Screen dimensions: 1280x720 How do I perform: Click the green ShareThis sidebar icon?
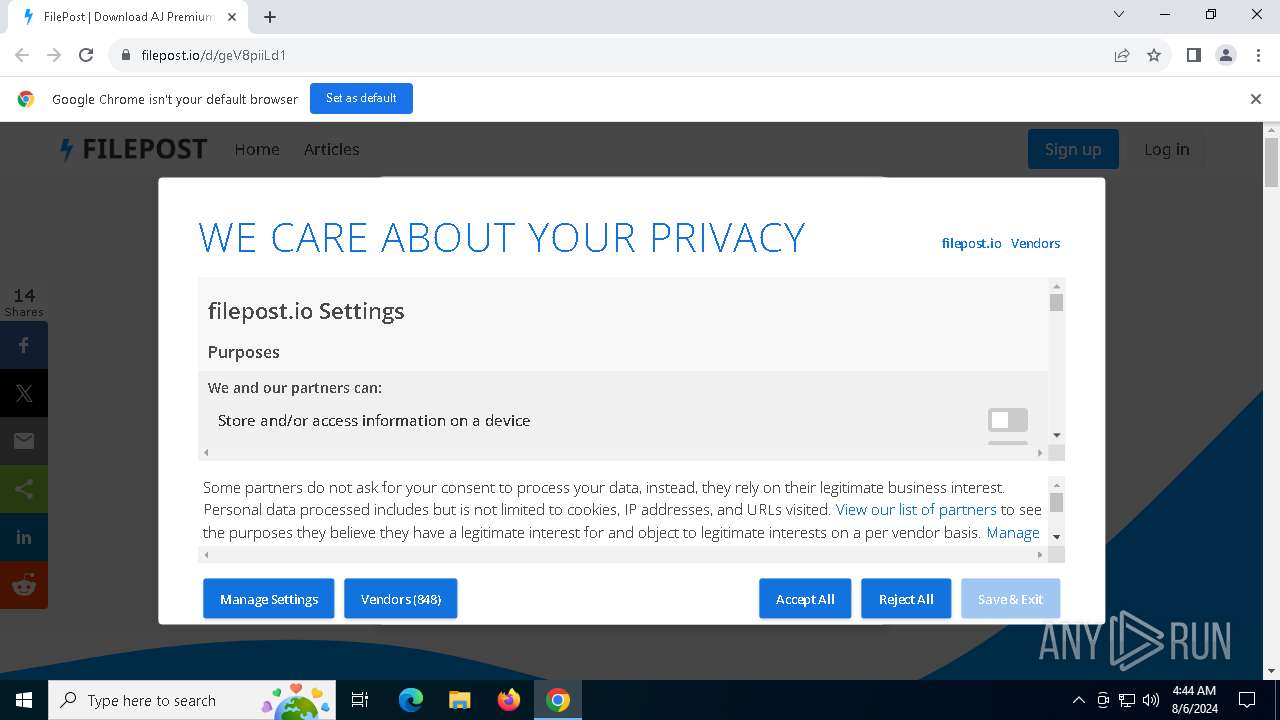click(x=24, y=489)
